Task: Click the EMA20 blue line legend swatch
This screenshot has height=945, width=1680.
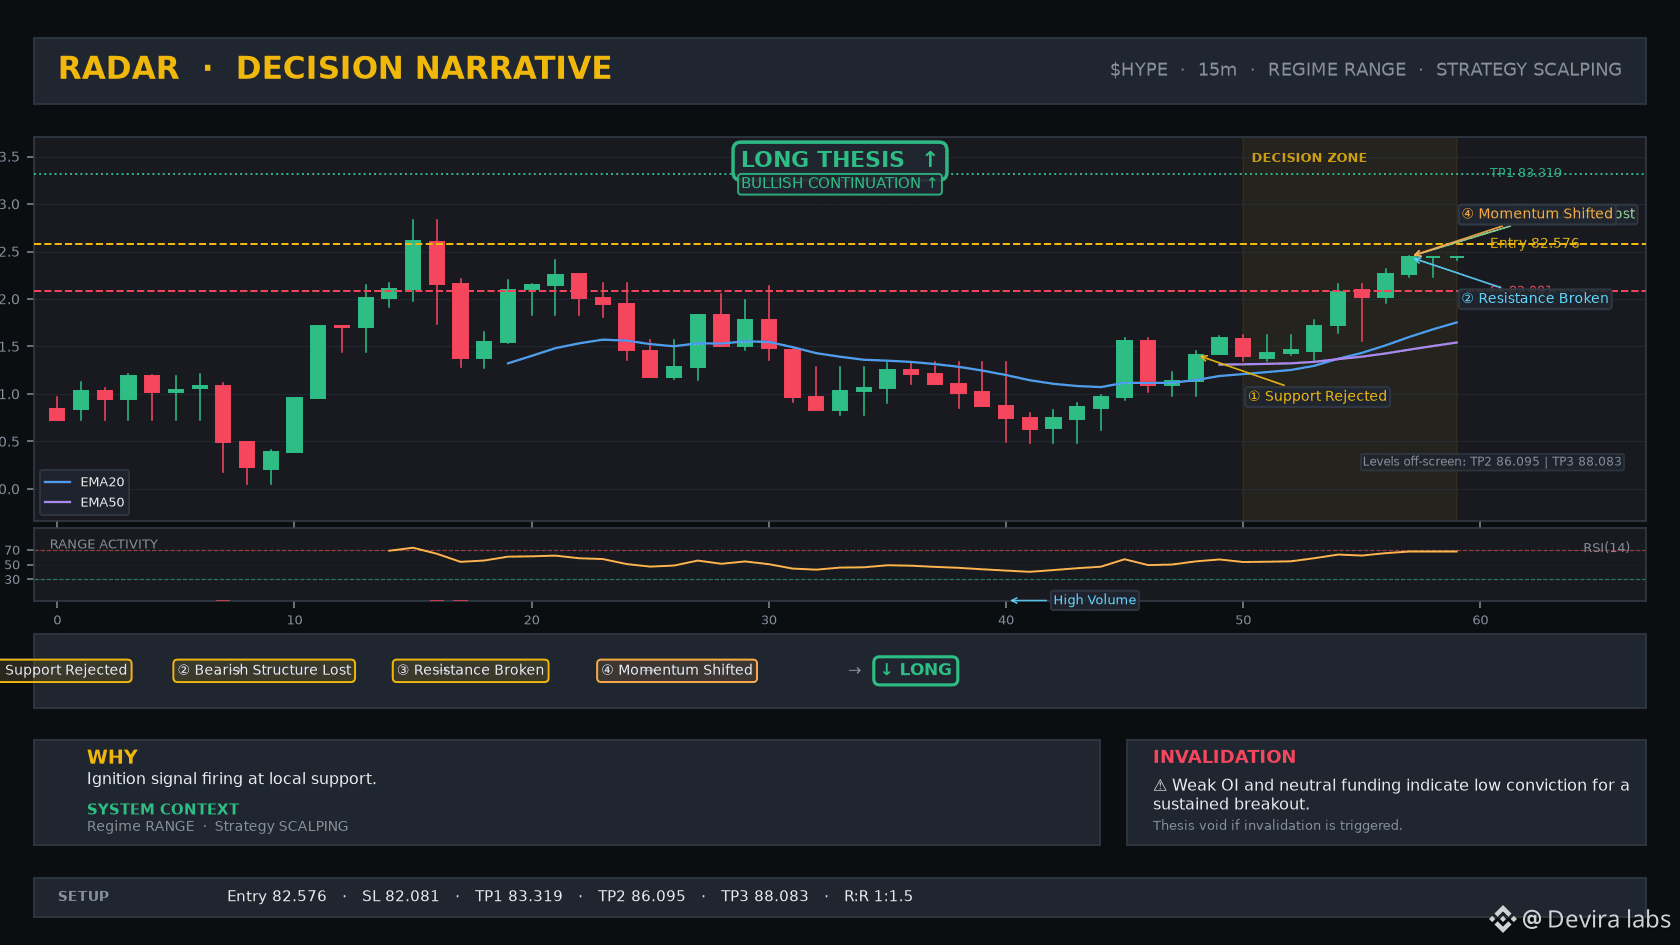Action: tap(58, 482)
